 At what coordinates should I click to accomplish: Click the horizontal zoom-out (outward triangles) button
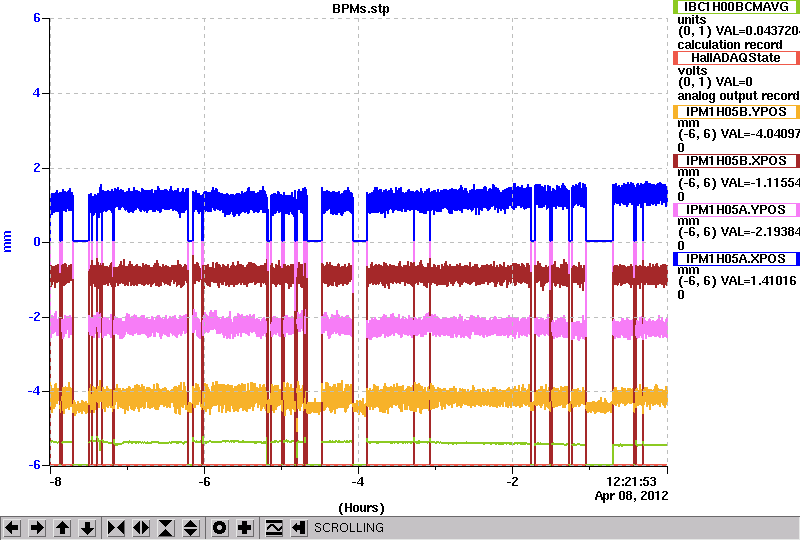click(x=141, y=528)
